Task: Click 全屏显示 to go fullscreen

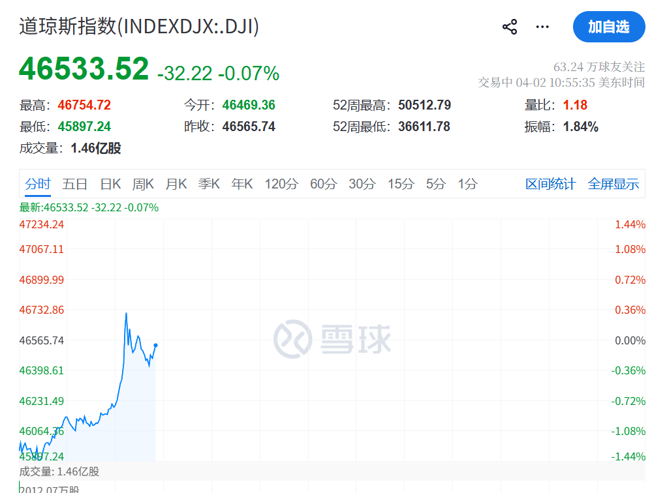Action: click(613, 184)
